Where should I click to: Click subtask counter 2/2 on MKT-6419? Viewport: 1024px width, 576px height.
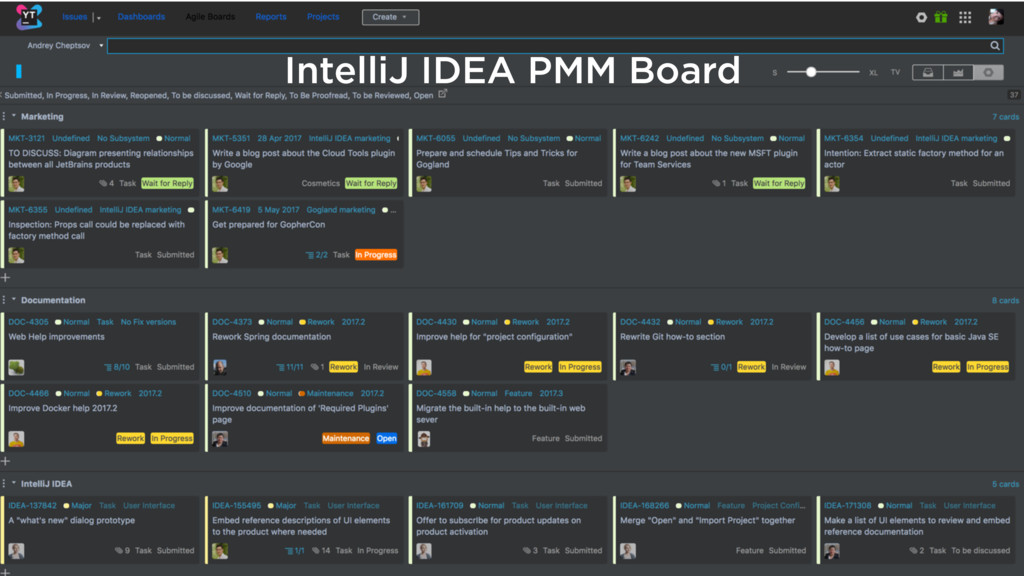317,255
